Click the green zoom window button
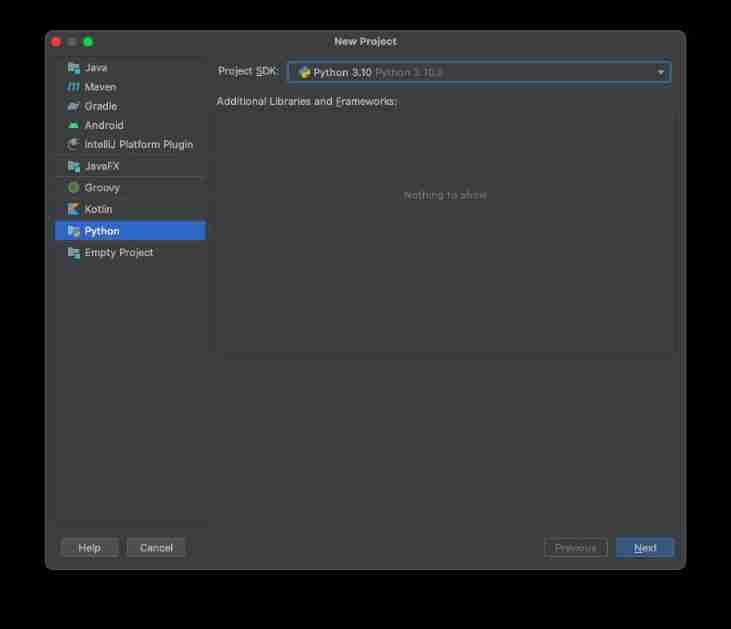 88,42
